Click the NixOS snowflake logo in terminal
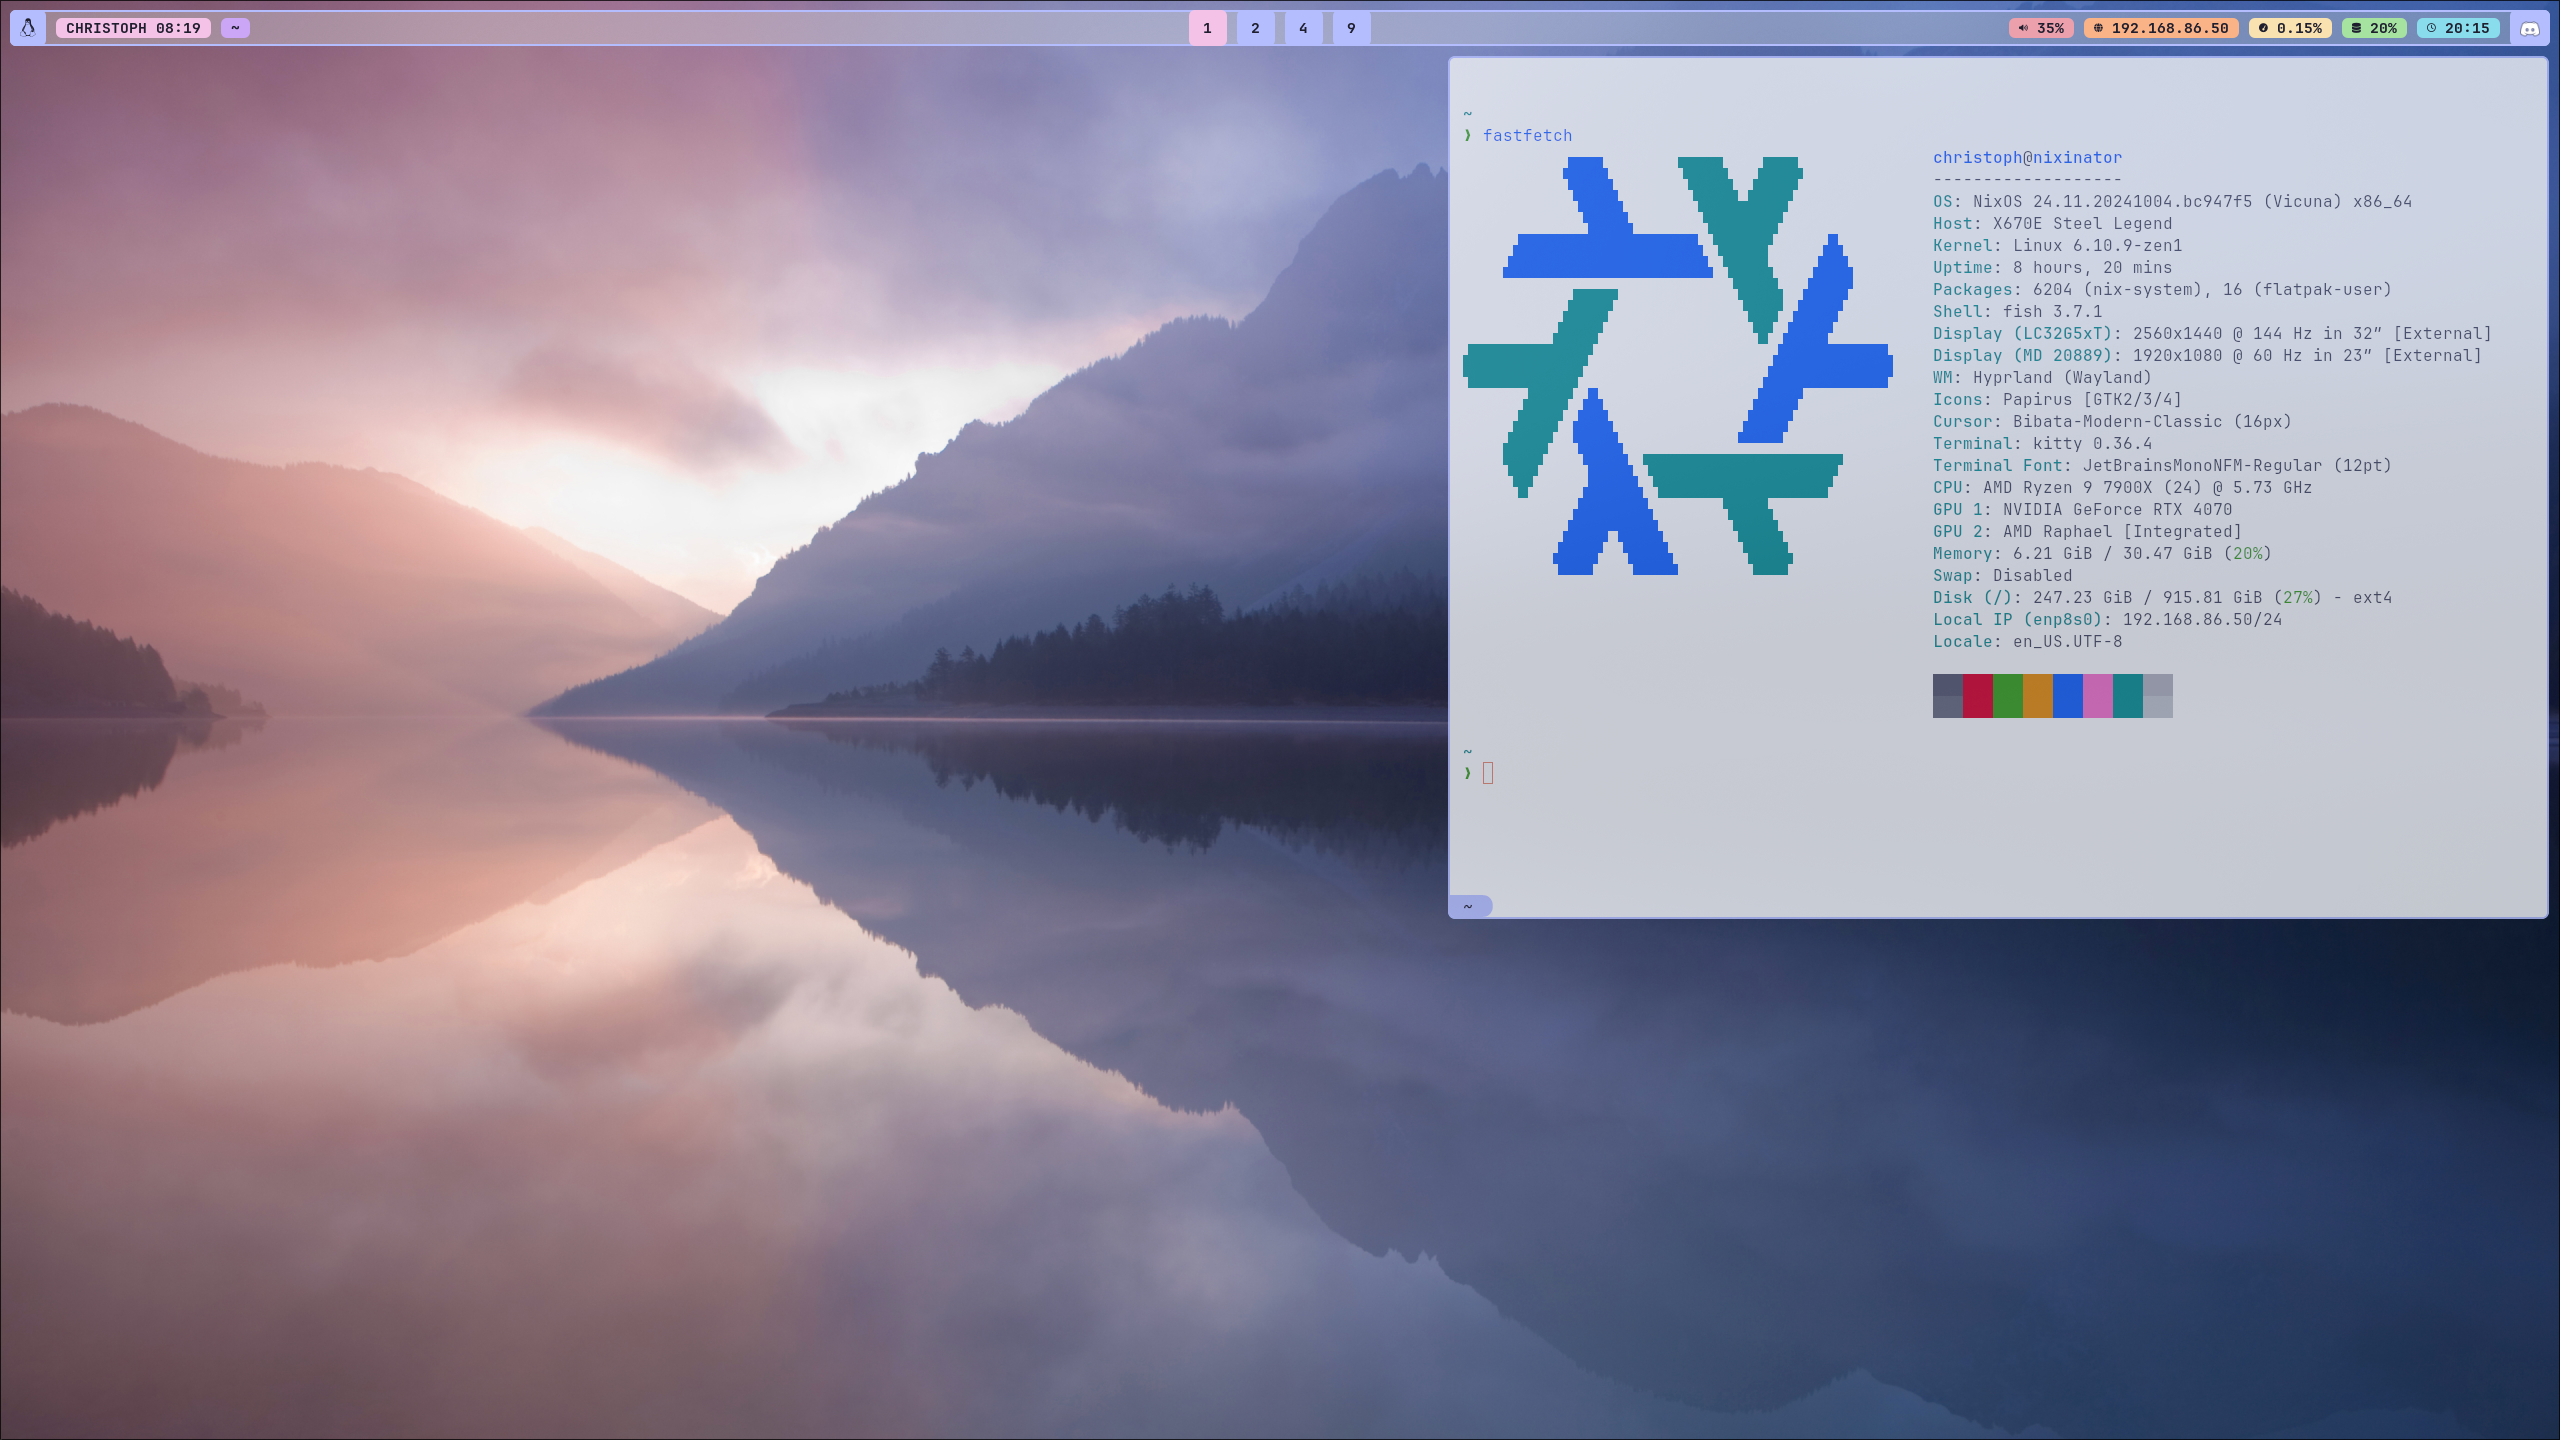This screenshot has height=1440, width=2560. click(1677, 365)
